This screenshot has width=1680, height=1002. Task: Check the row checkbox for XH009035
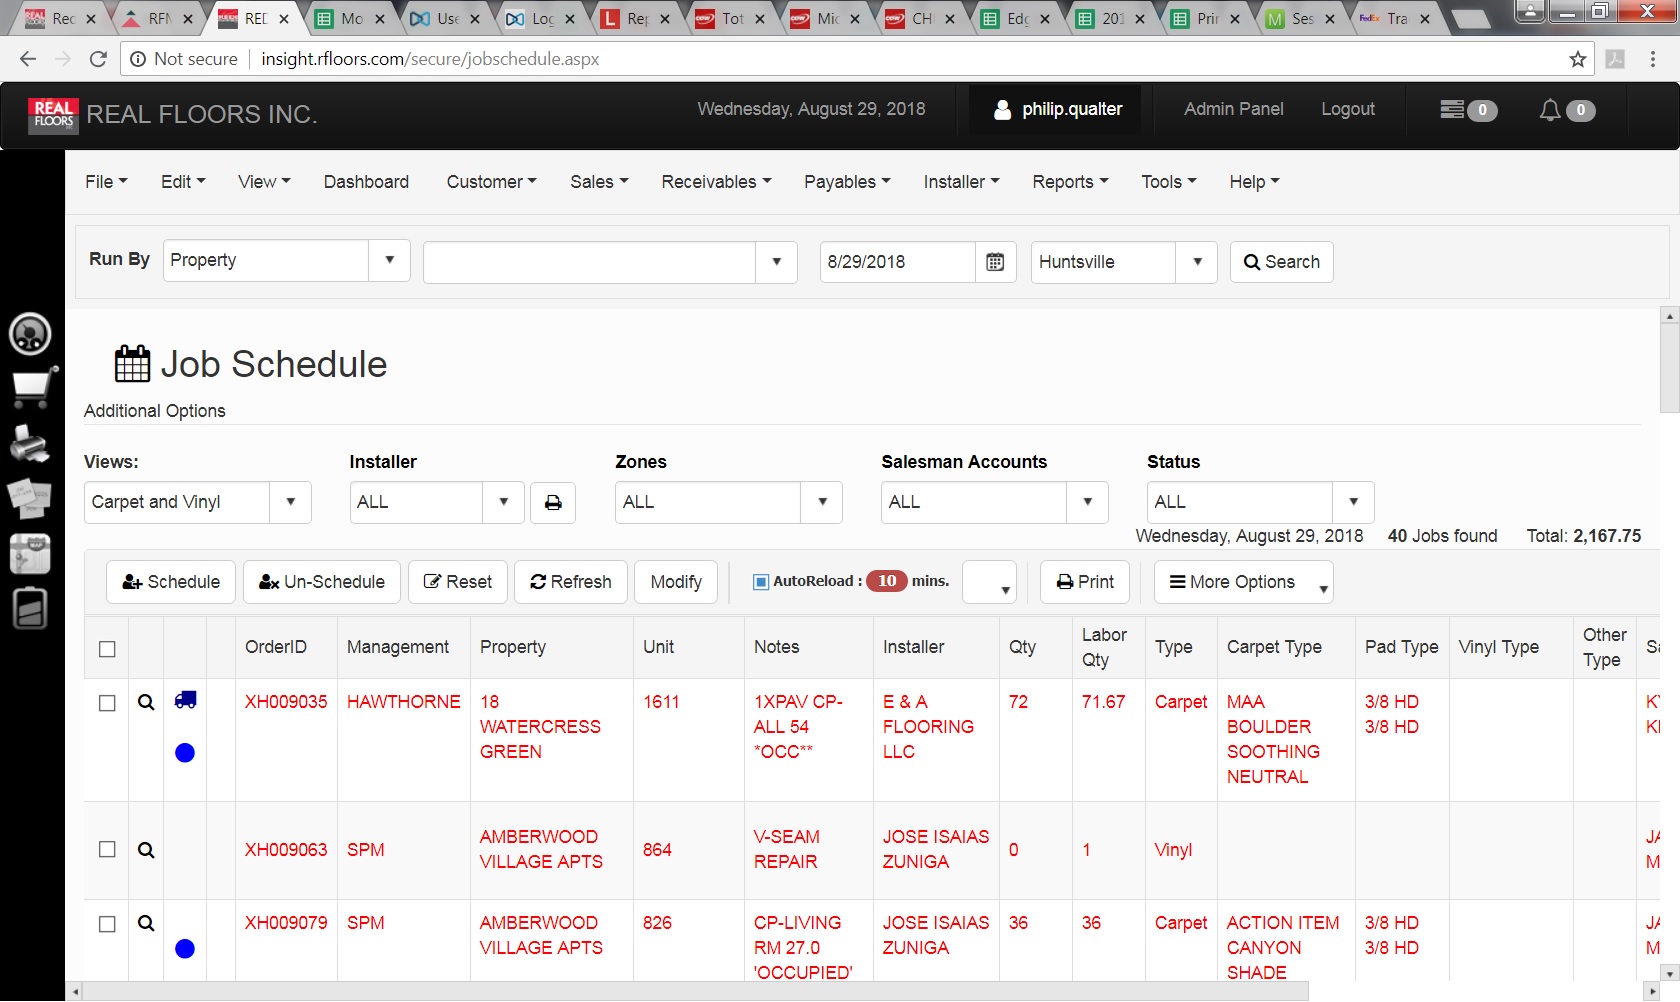[x=108, y=703]
